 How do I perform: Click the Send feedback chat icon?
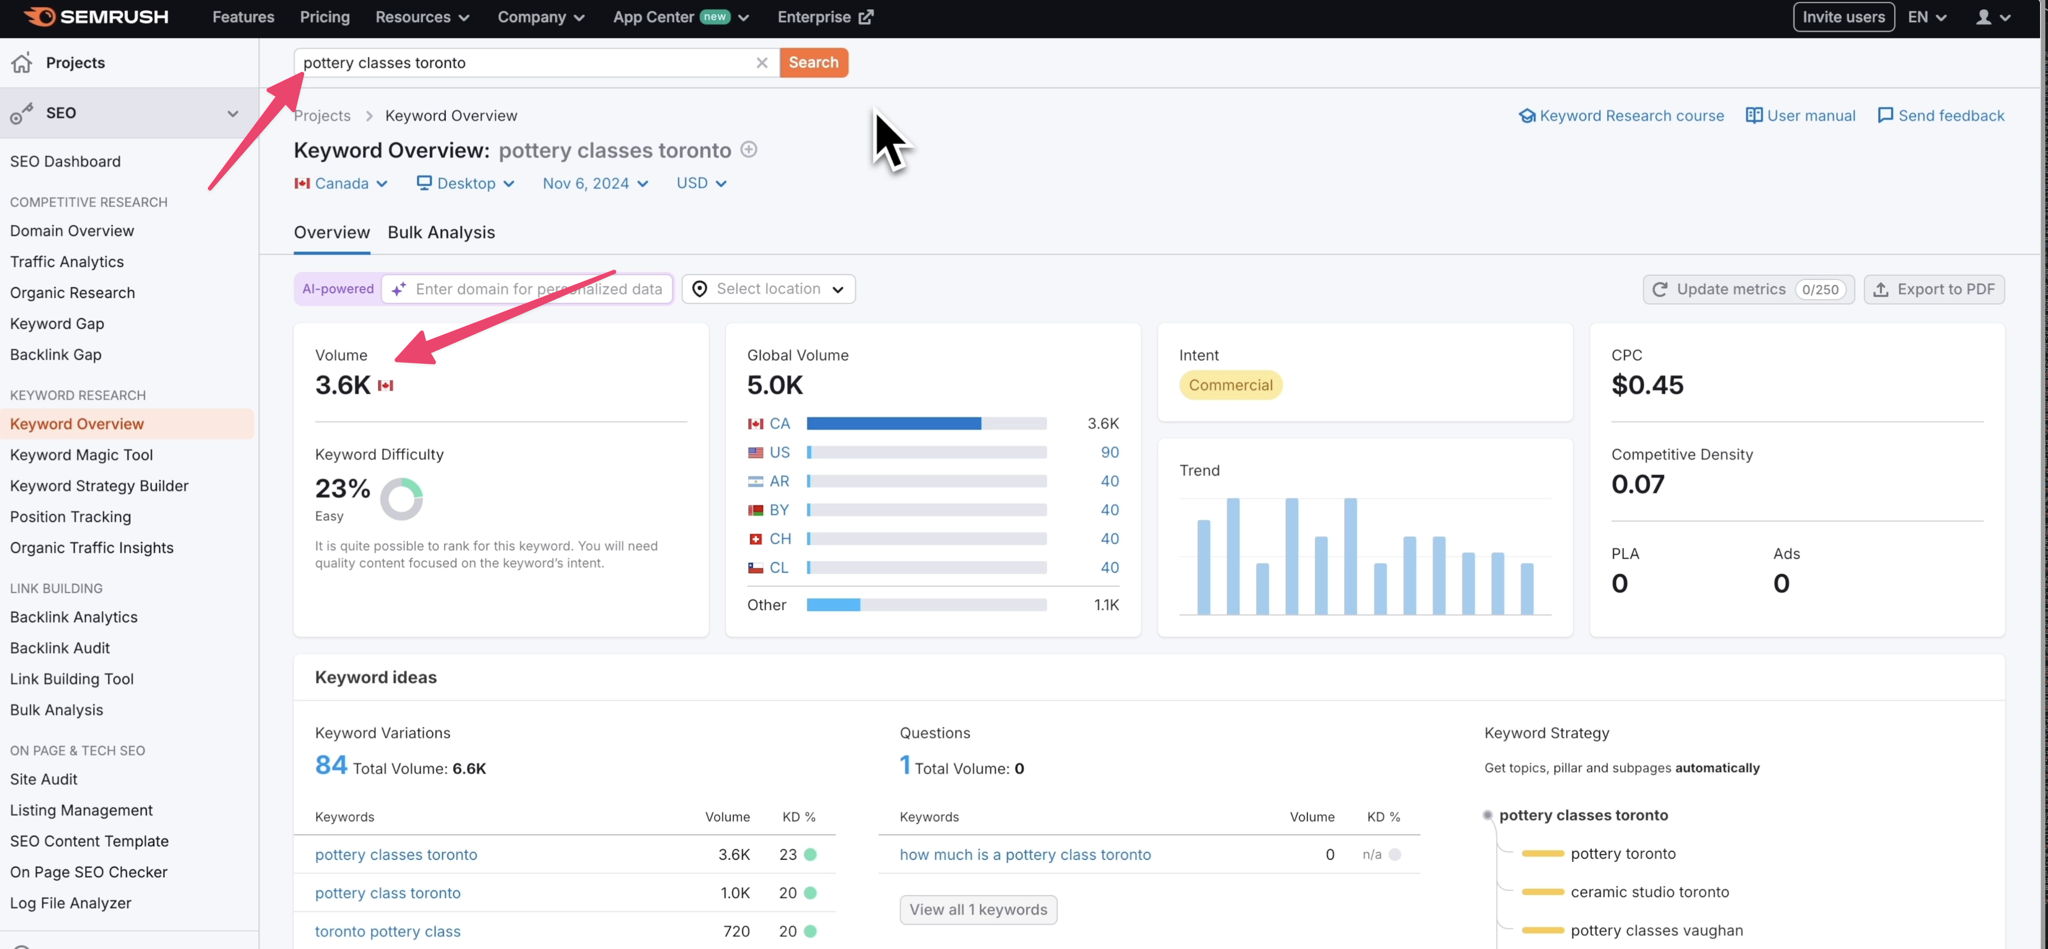tap(1885, 116)
